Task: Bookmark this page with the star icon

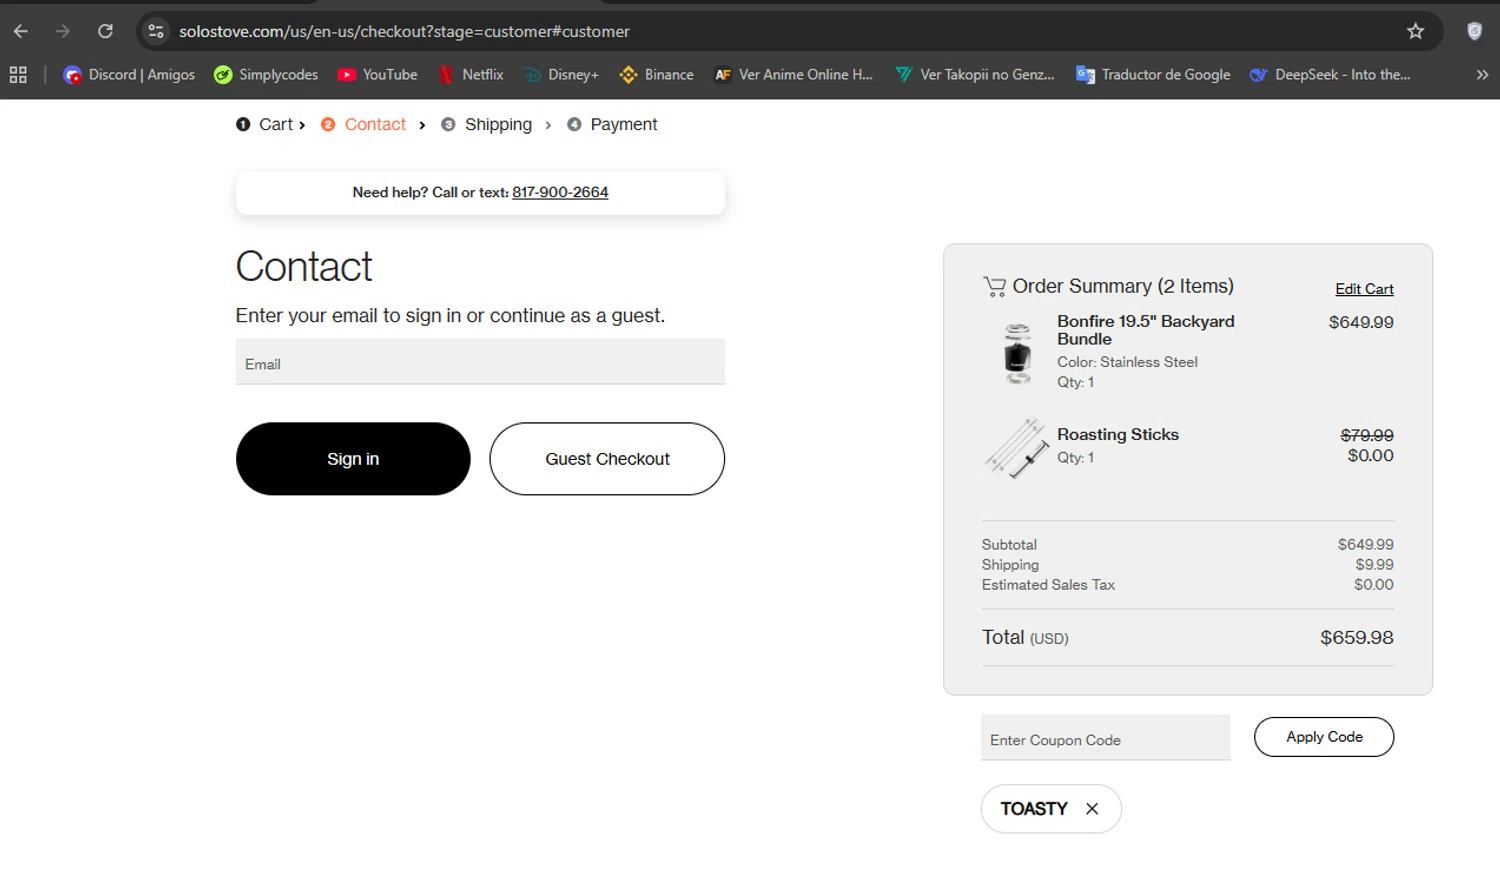Action: (1415, 31)
